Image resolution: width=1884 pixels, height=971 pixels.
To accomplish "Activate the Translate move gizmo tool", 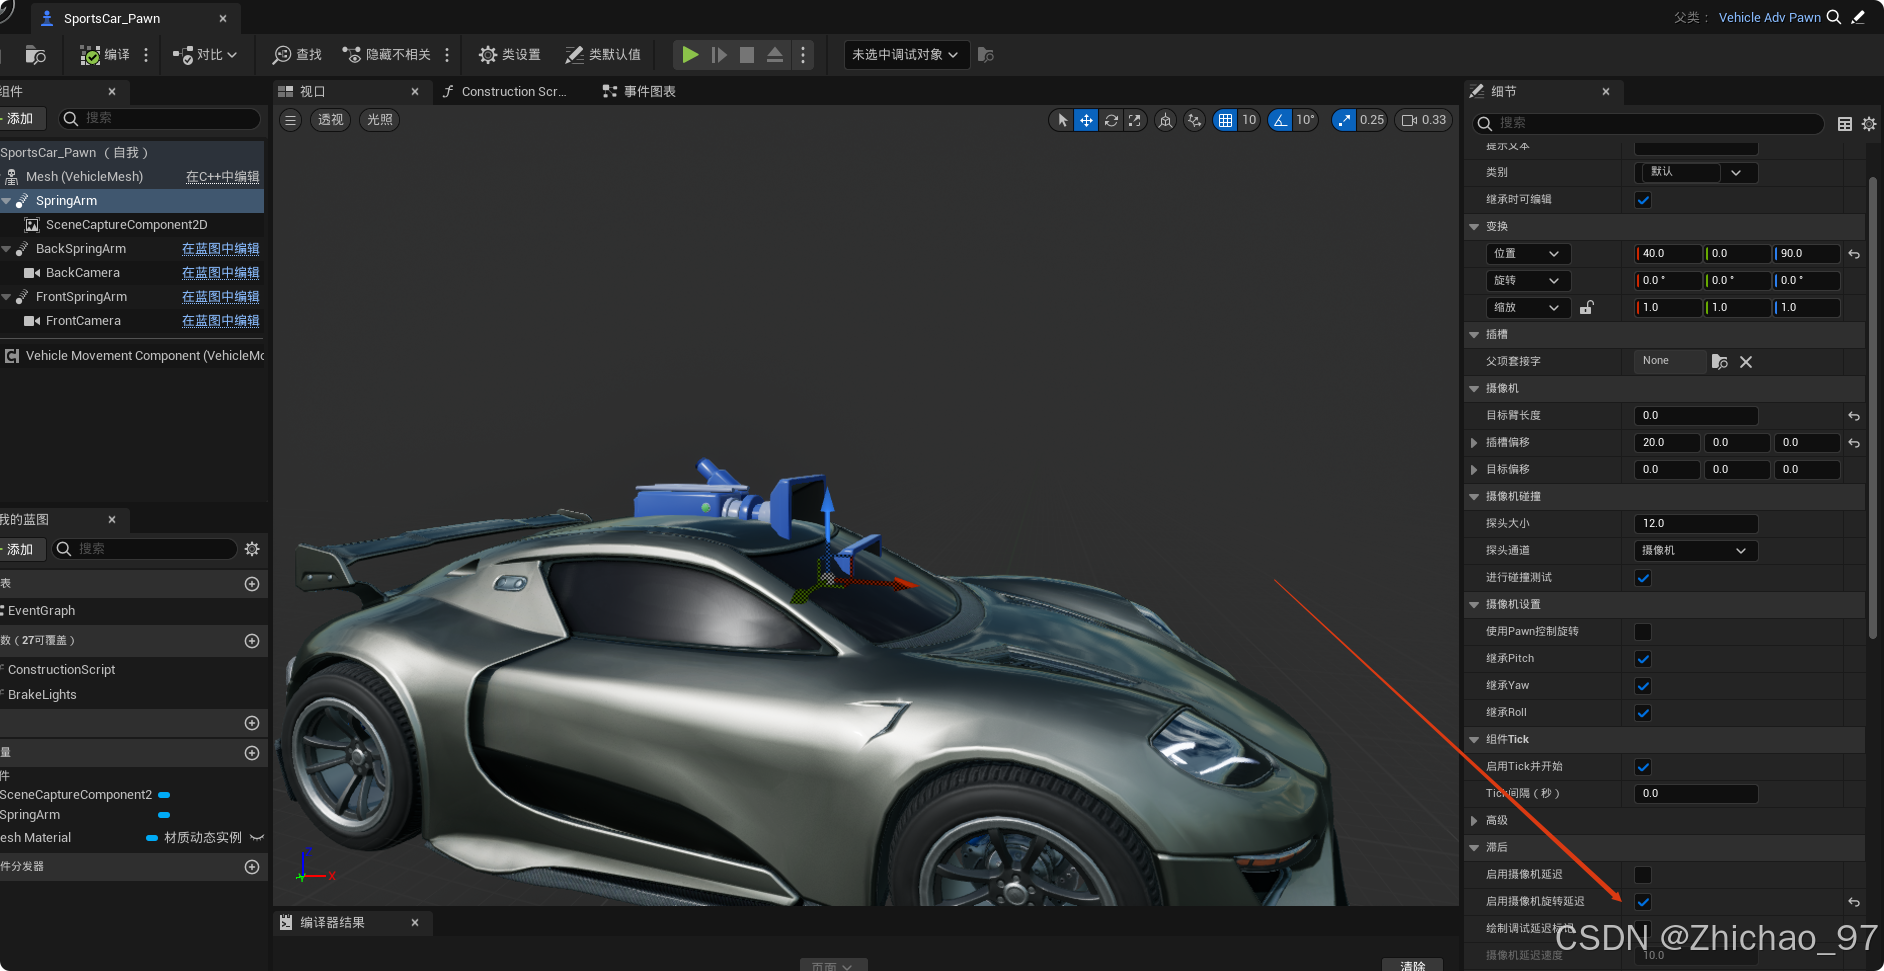I will [1086, 120].
